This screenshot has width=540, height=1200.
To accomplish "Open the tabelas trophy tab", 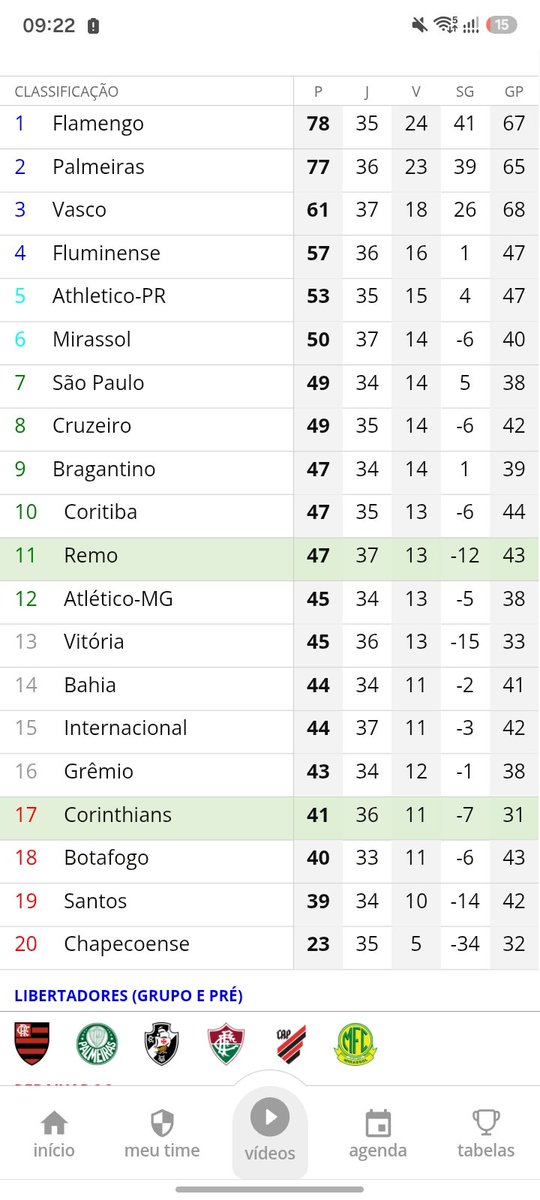I will coord(486,1135).
